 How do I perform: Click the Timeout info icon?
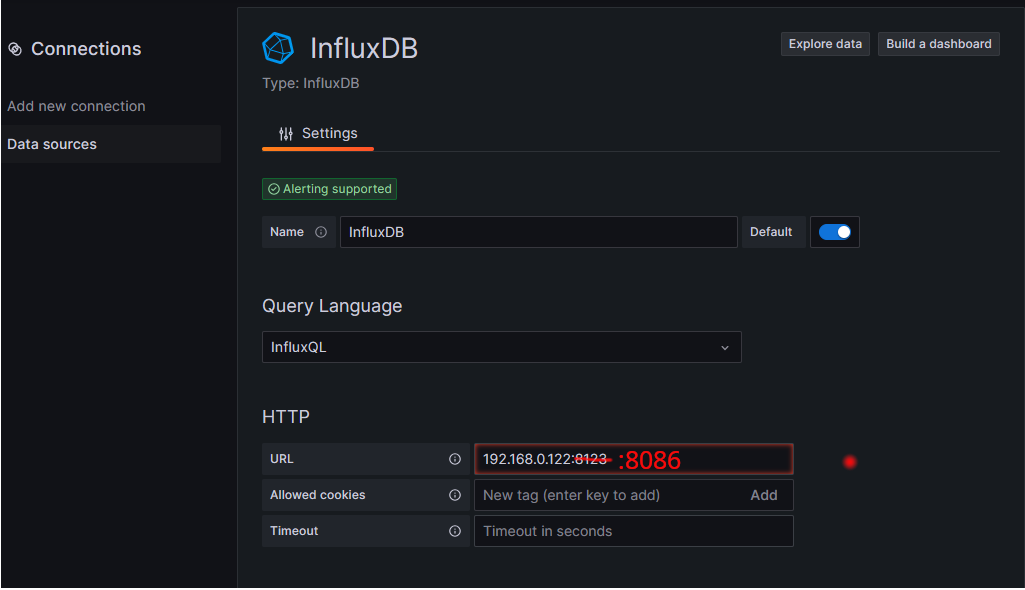[455, 531]
